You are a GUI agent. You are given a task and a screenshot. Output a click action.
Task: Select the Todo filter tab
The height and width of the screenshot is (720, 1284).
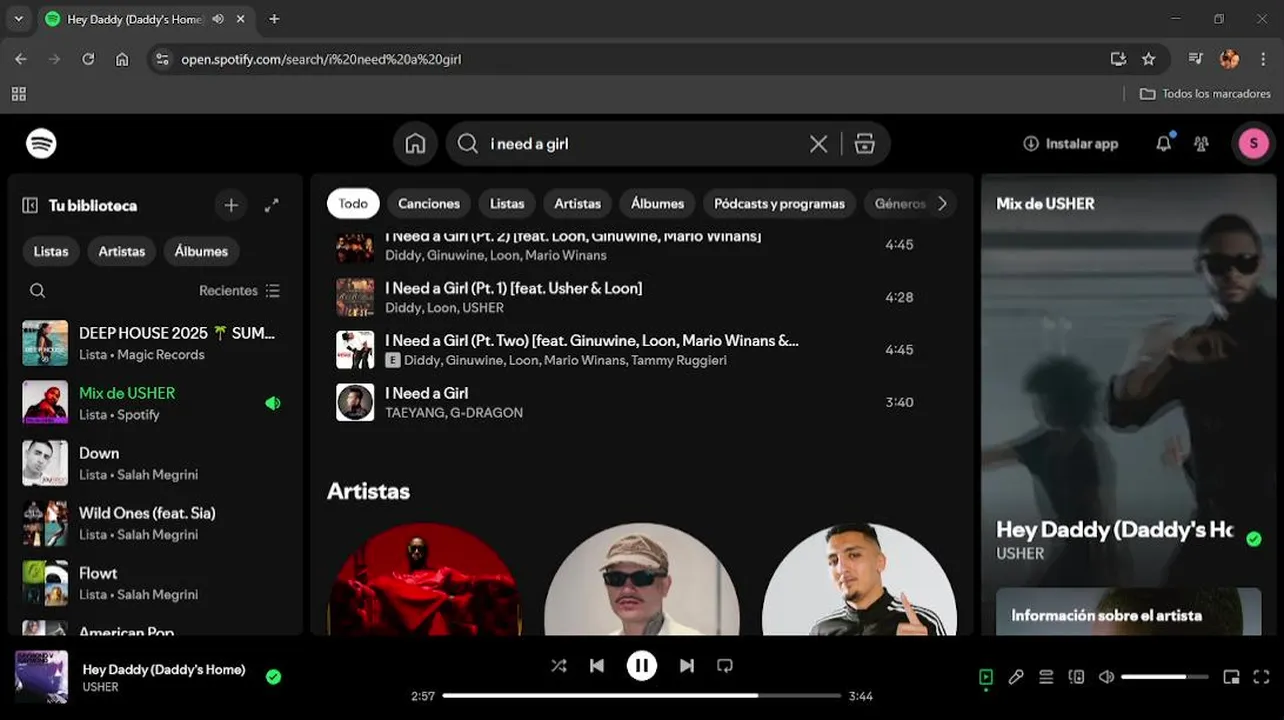353,203
